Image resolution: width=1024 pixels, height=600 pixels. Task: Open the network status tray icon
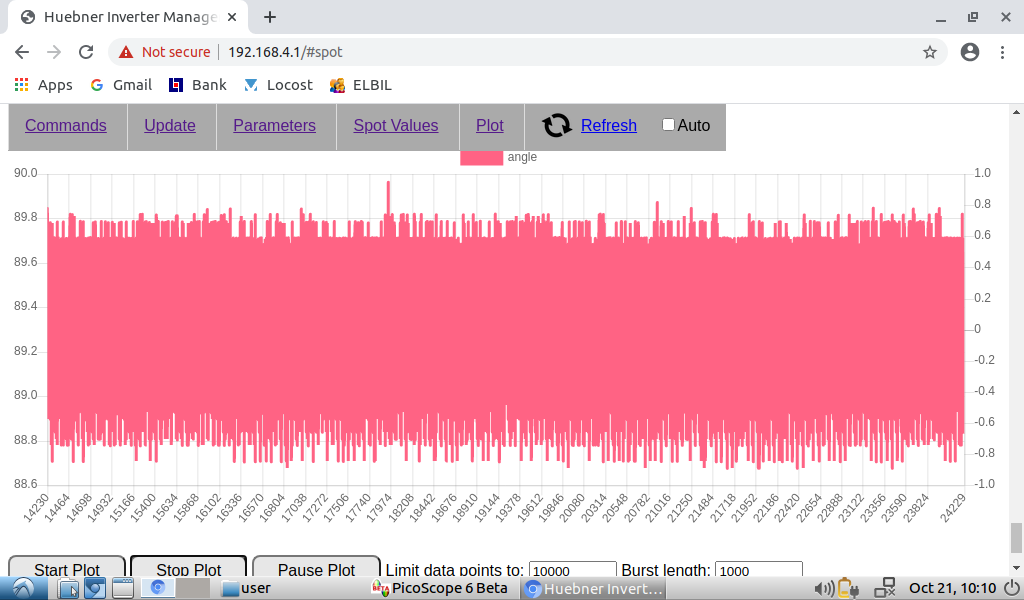click(x=885, y=588)
